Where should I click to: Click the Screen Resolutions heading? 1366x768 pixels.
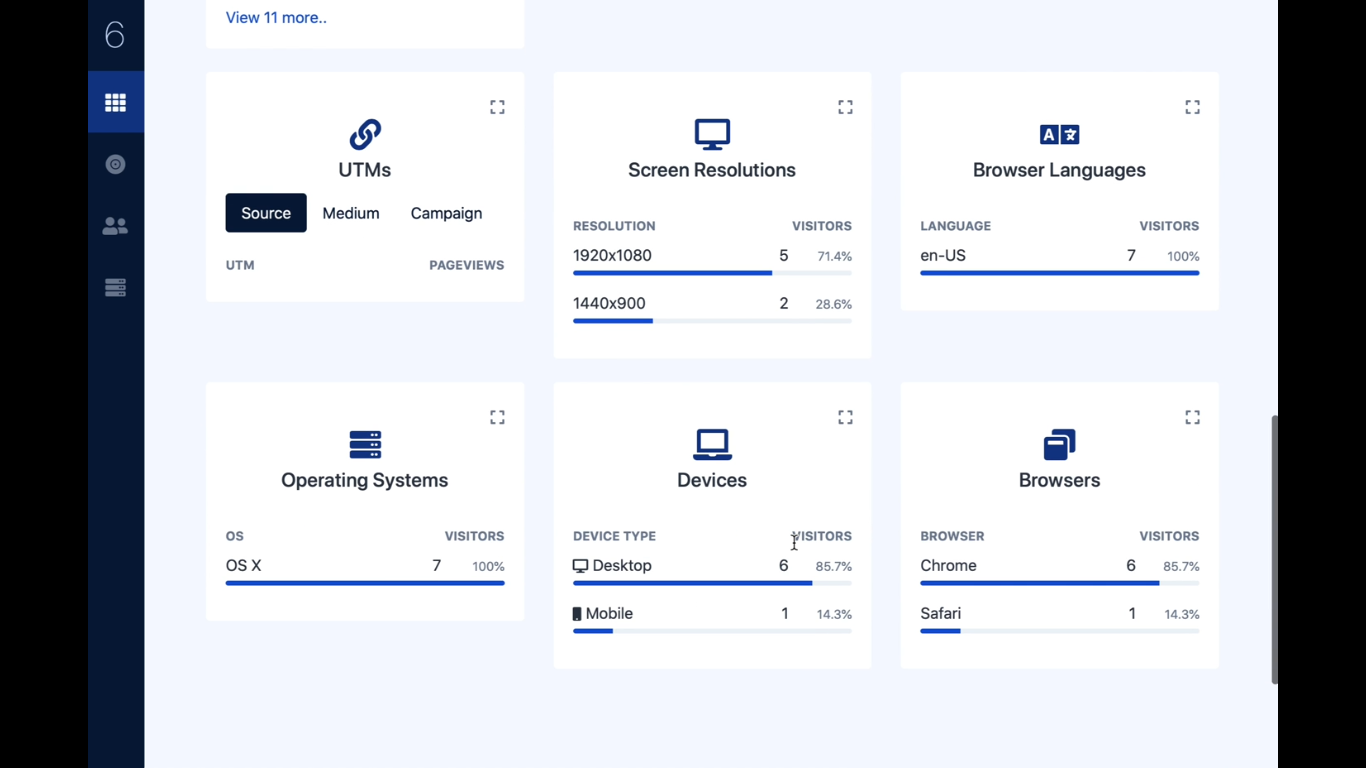pos(712,170)
